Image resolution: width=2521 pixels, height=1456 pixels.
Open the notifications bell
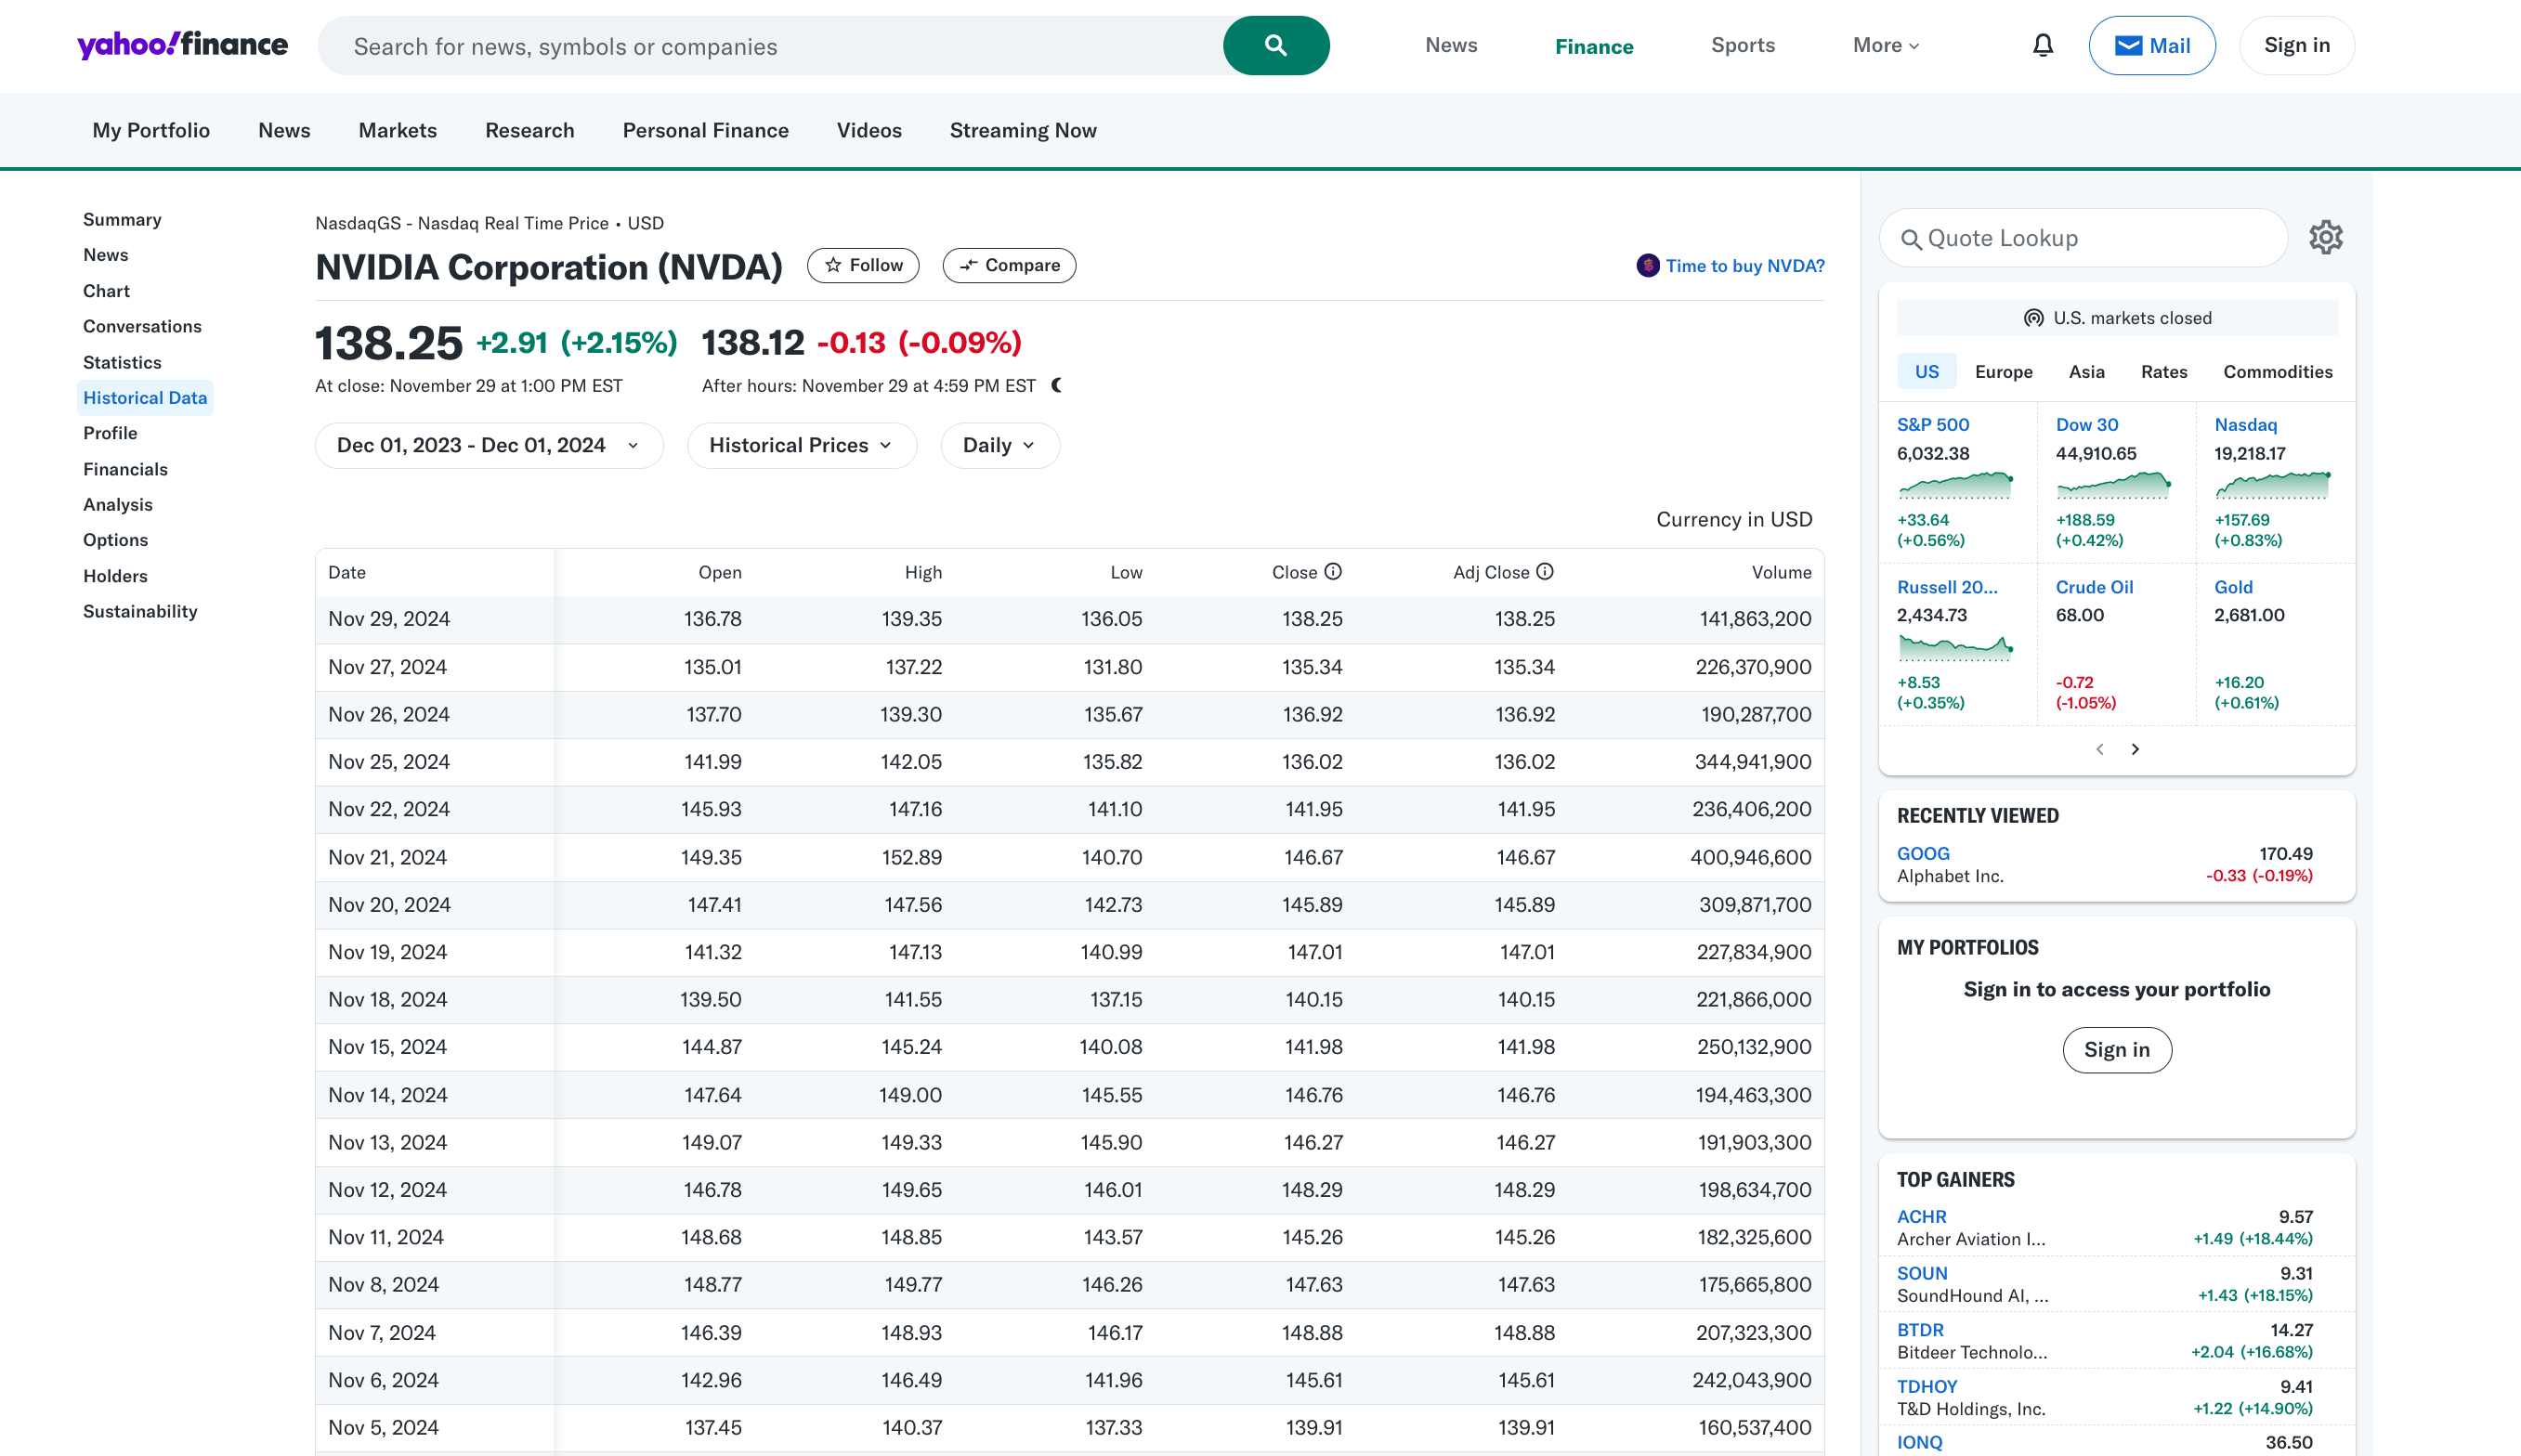(2043, 45)
